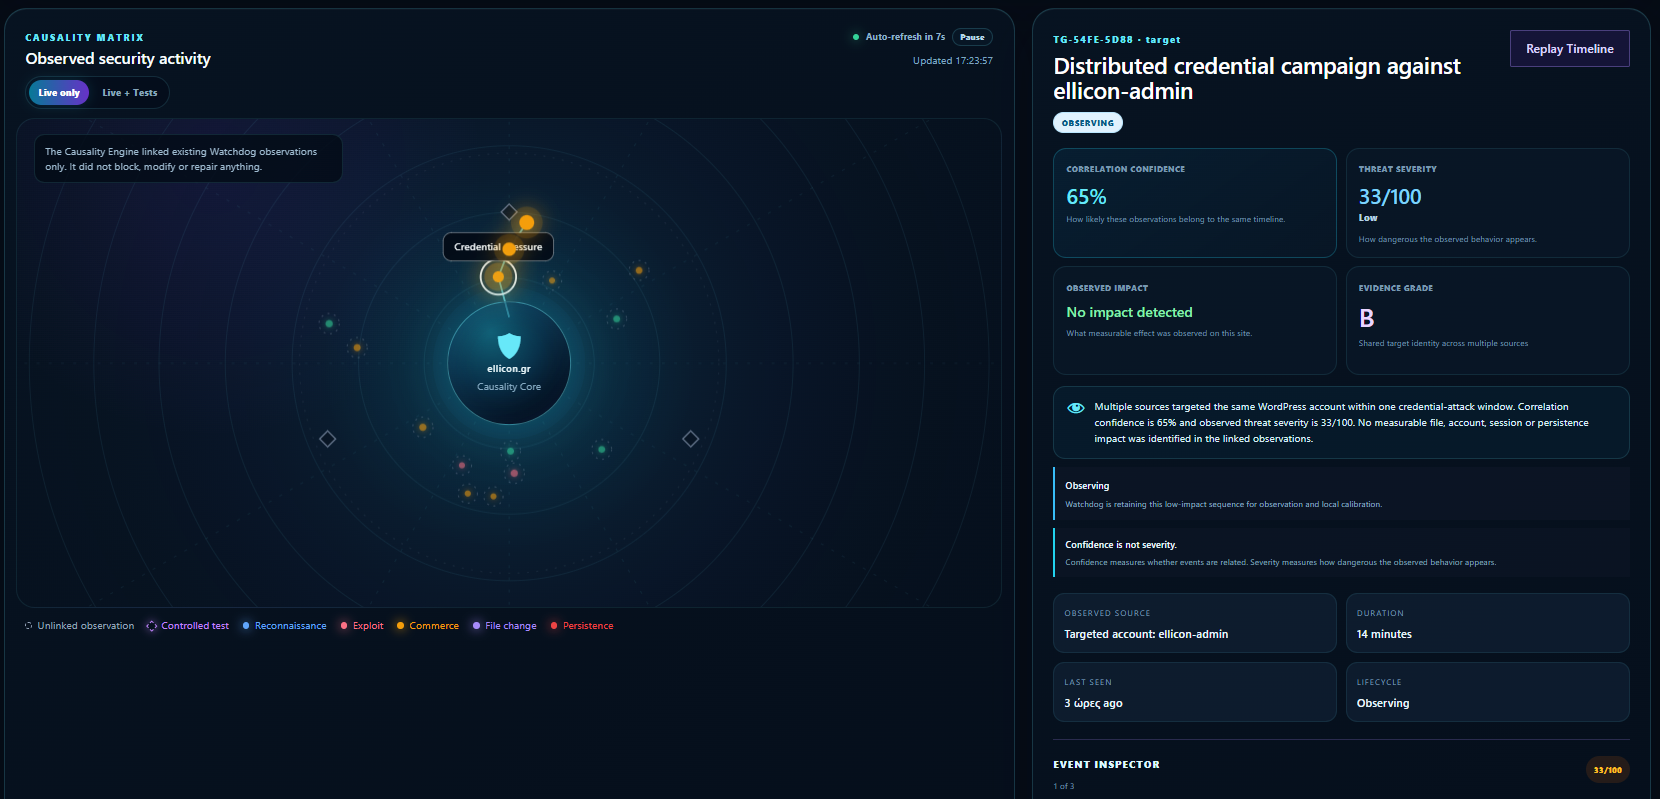Click the Credential pressure tooltip label
The image size is (1660, 799).
(x=498, y=247)
